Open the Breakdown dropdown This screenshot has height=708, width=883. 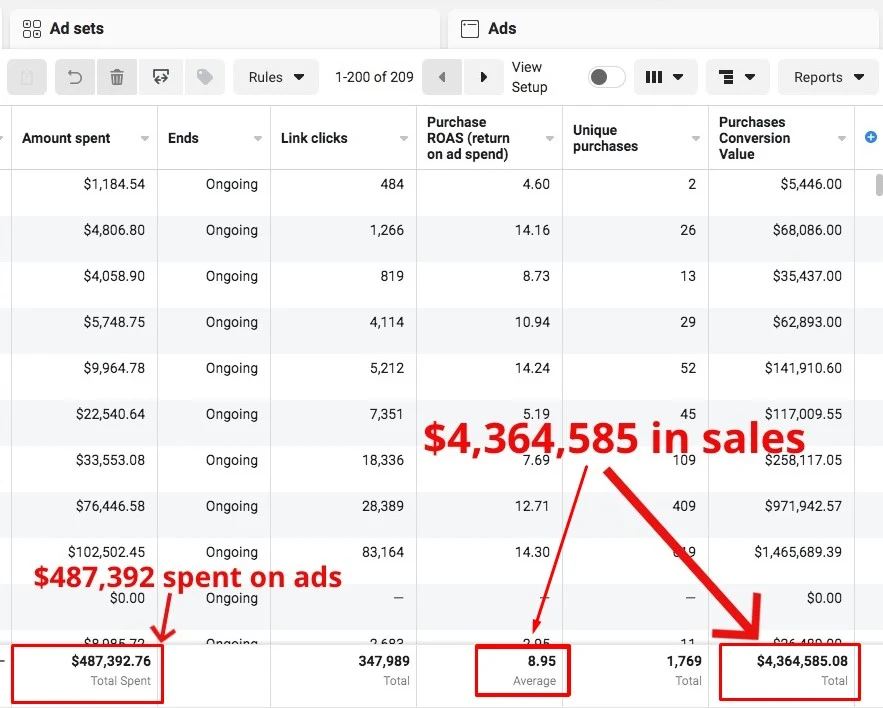[x=737, y=77]
